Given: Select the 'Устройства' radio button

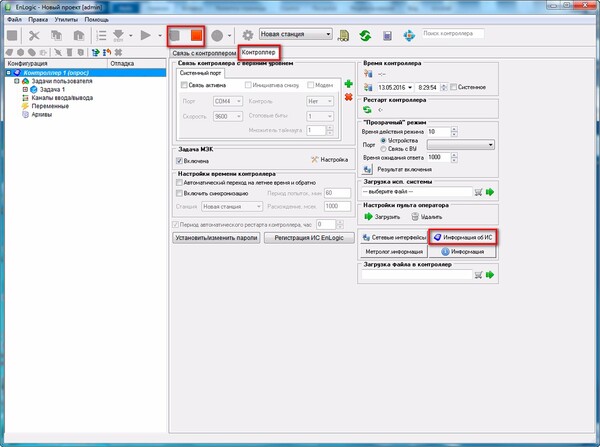Looking at the screenshot, I should 383,140.
